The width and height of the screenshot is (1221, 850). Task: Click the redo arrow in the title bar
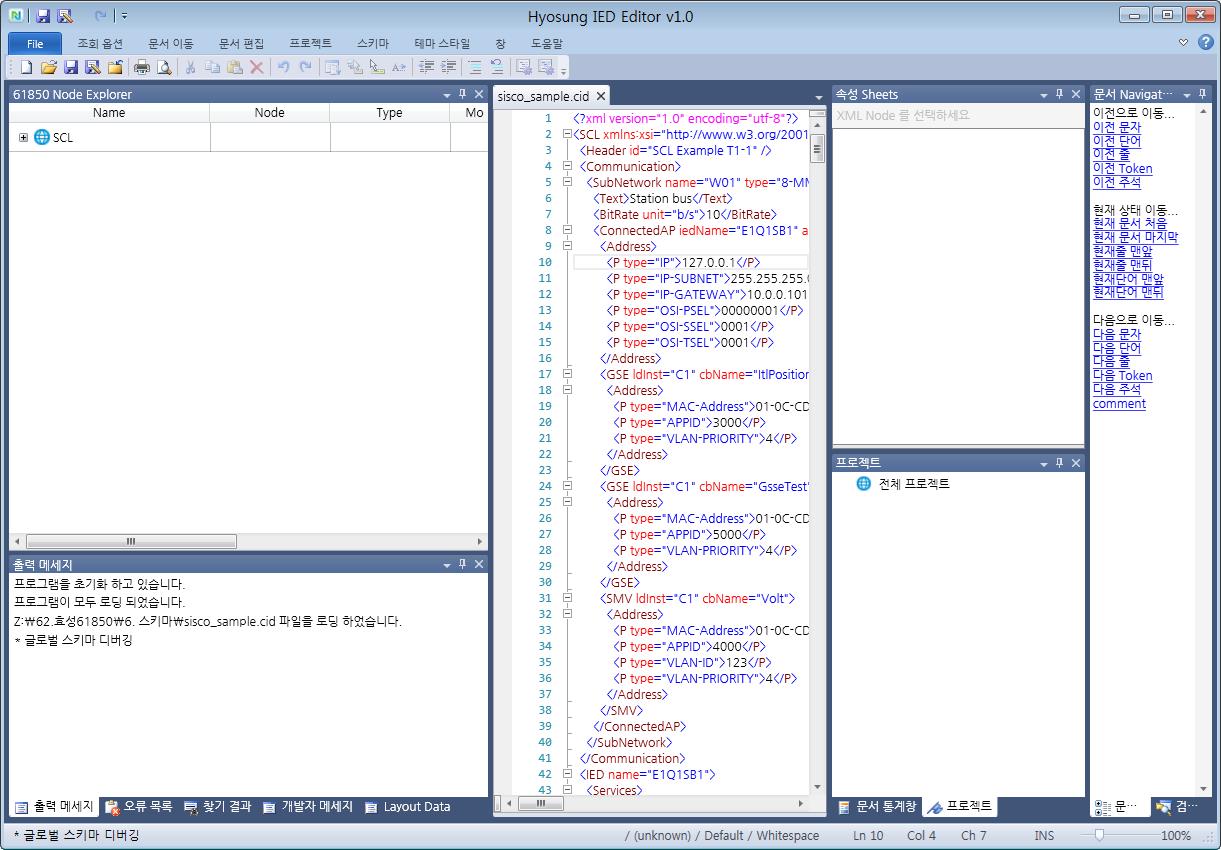pos(100,16)
